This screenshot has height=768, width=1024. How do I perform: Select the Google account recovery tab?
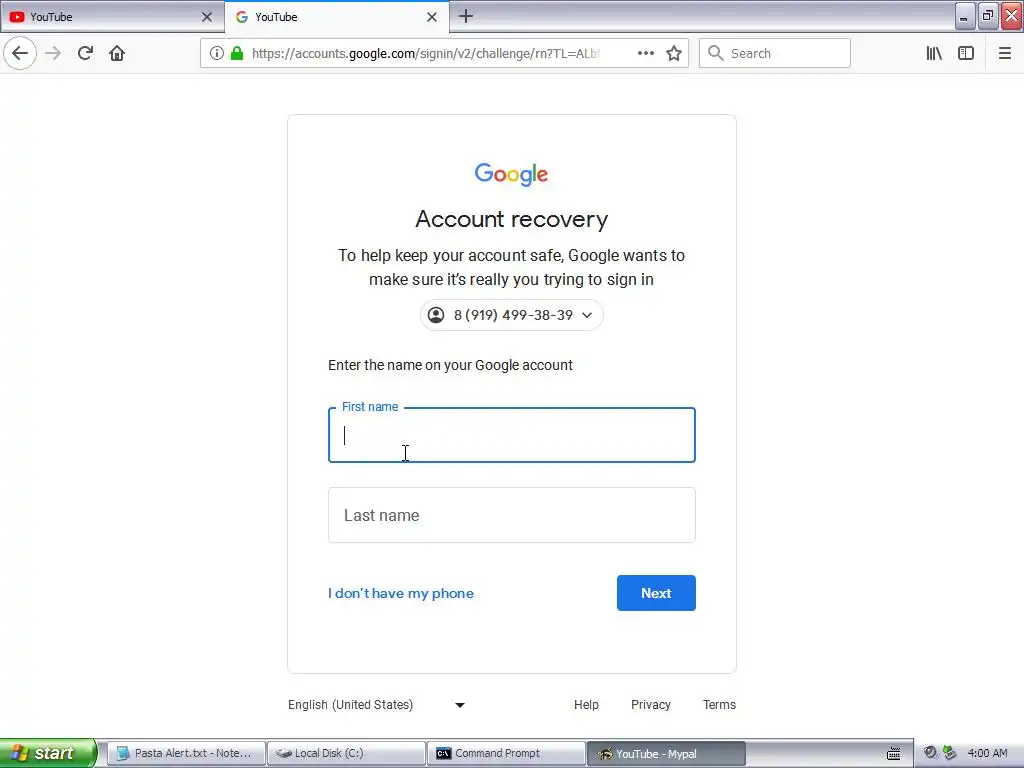337,17
